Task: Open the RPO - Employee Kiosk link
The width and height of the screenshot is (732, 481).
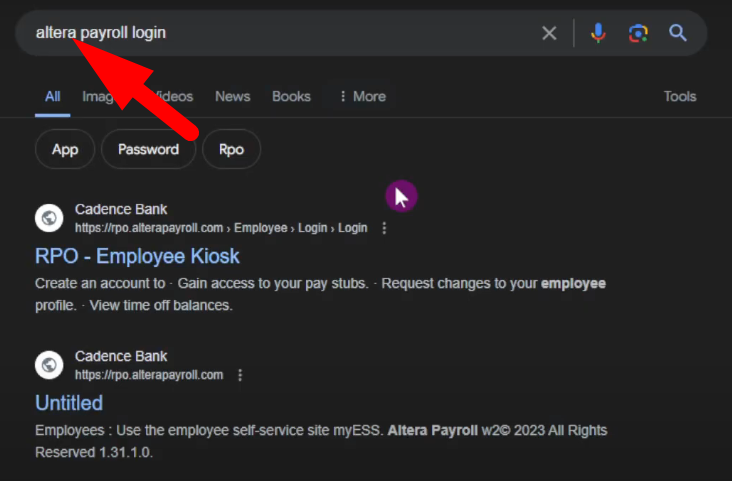Action: coord(137,256)
